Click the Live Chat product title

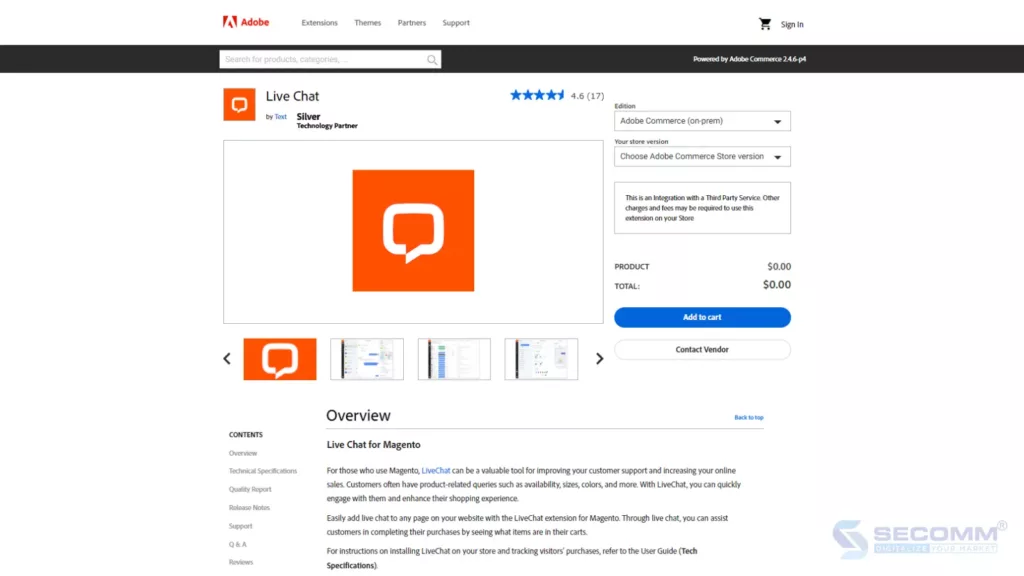(x=293, y=96)
